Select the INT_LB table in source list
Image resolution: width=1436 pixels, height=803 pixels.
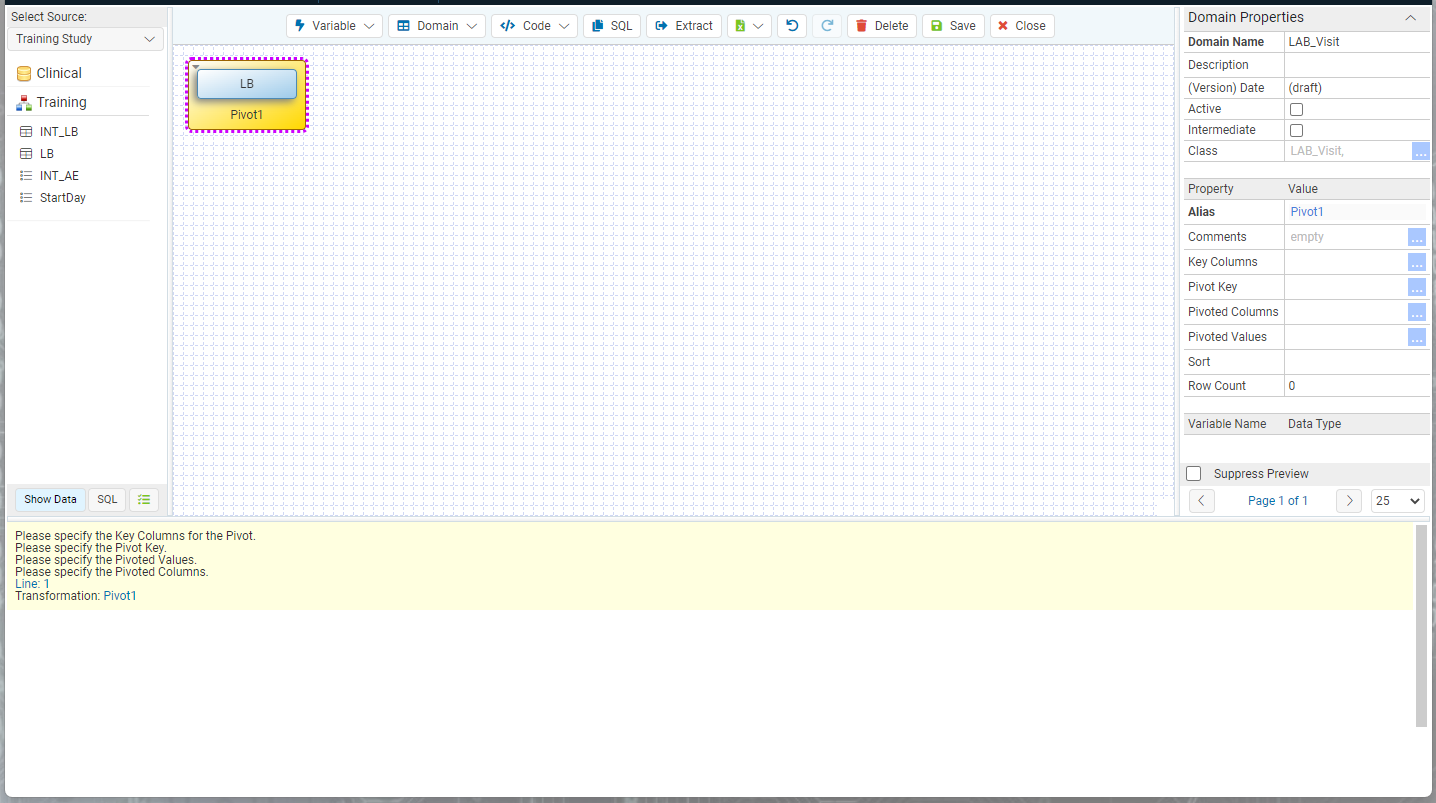coord(59,132)
